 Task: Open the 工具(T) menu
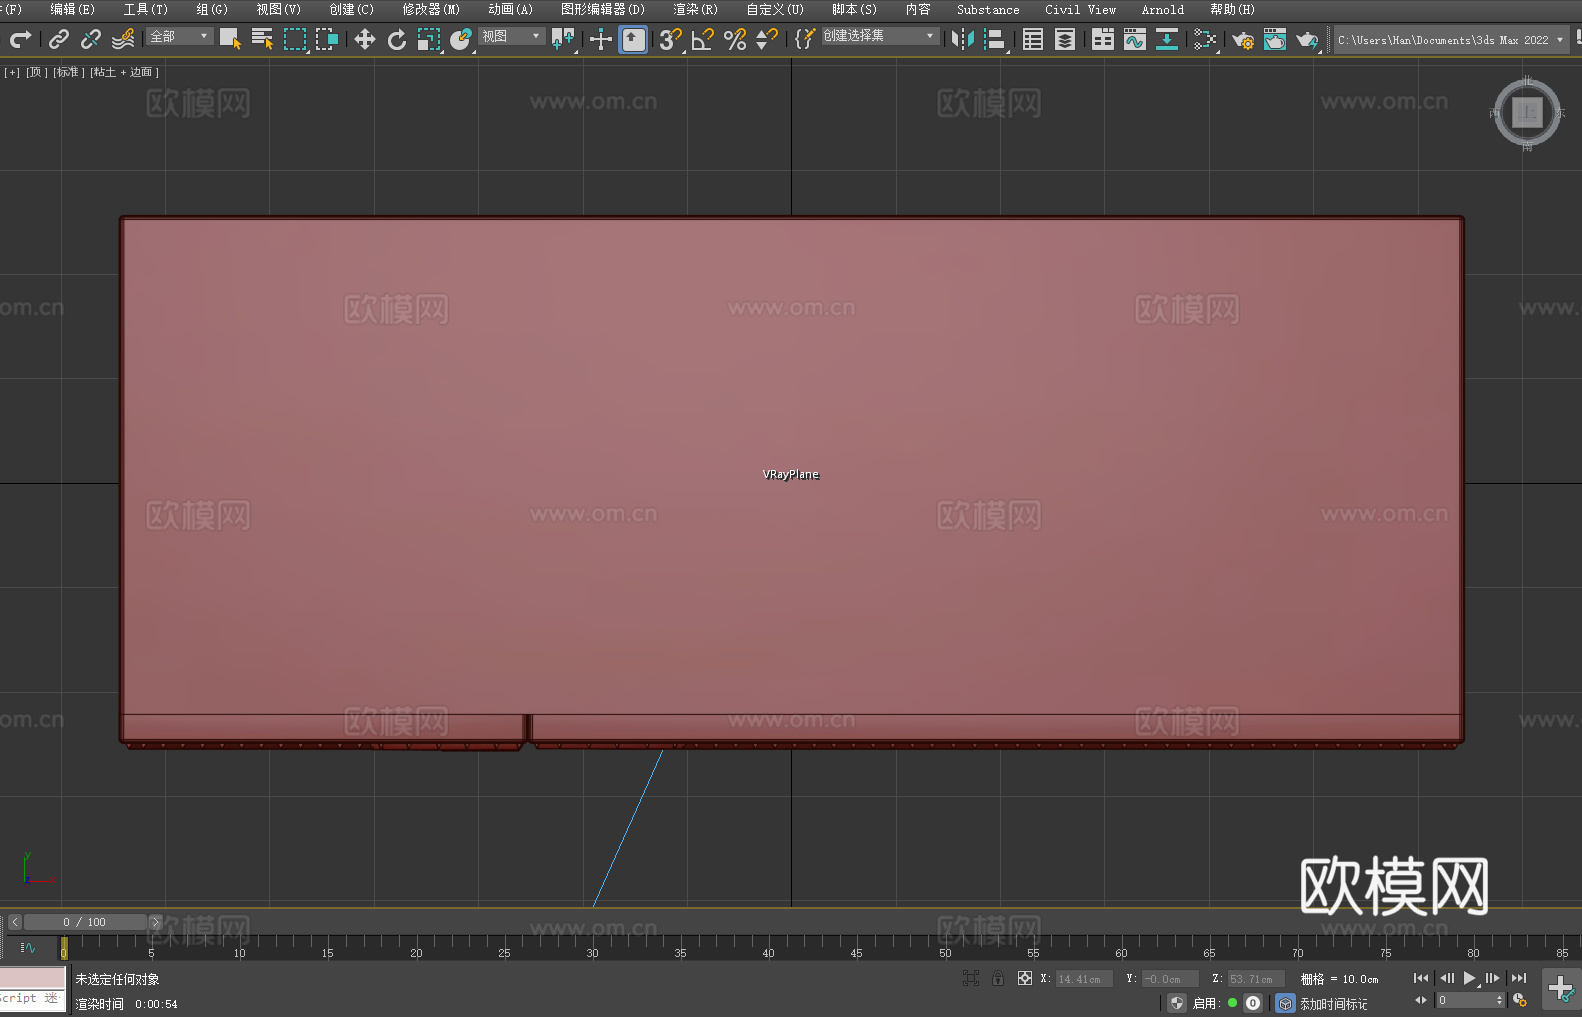[146, 9]
